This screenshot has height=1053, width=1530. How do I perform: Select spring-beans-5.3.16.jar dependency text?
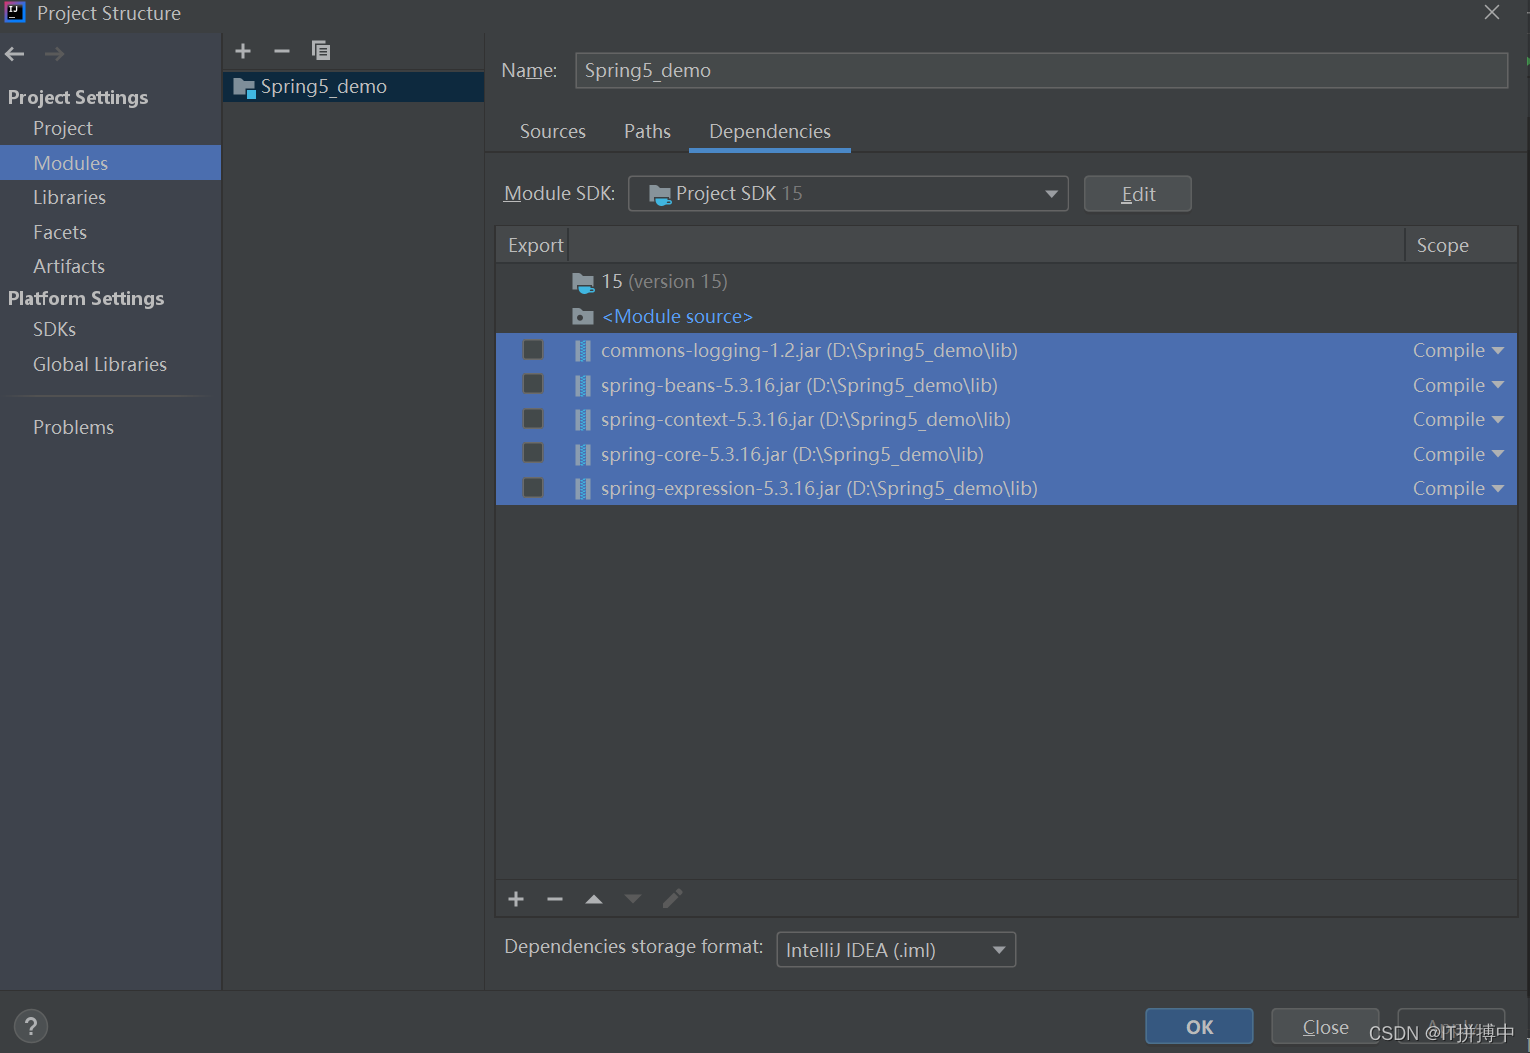[x=799, y=386]
